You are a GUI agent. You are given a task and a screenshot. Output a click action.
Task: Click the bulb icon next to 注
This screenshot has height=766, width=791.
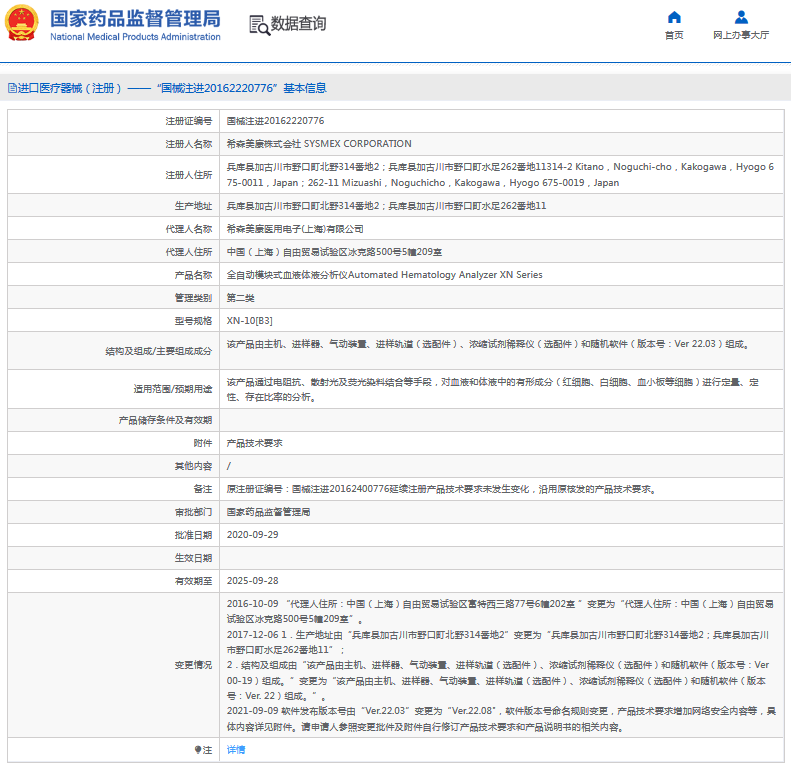click(198, 750)
